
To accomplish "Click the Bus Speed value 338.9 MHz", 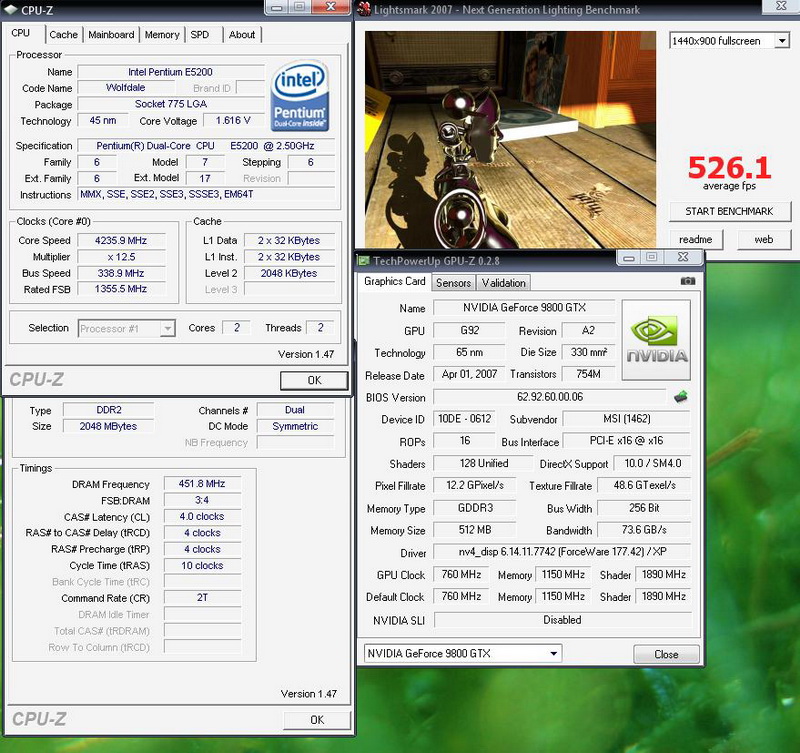I will (121, 273).
